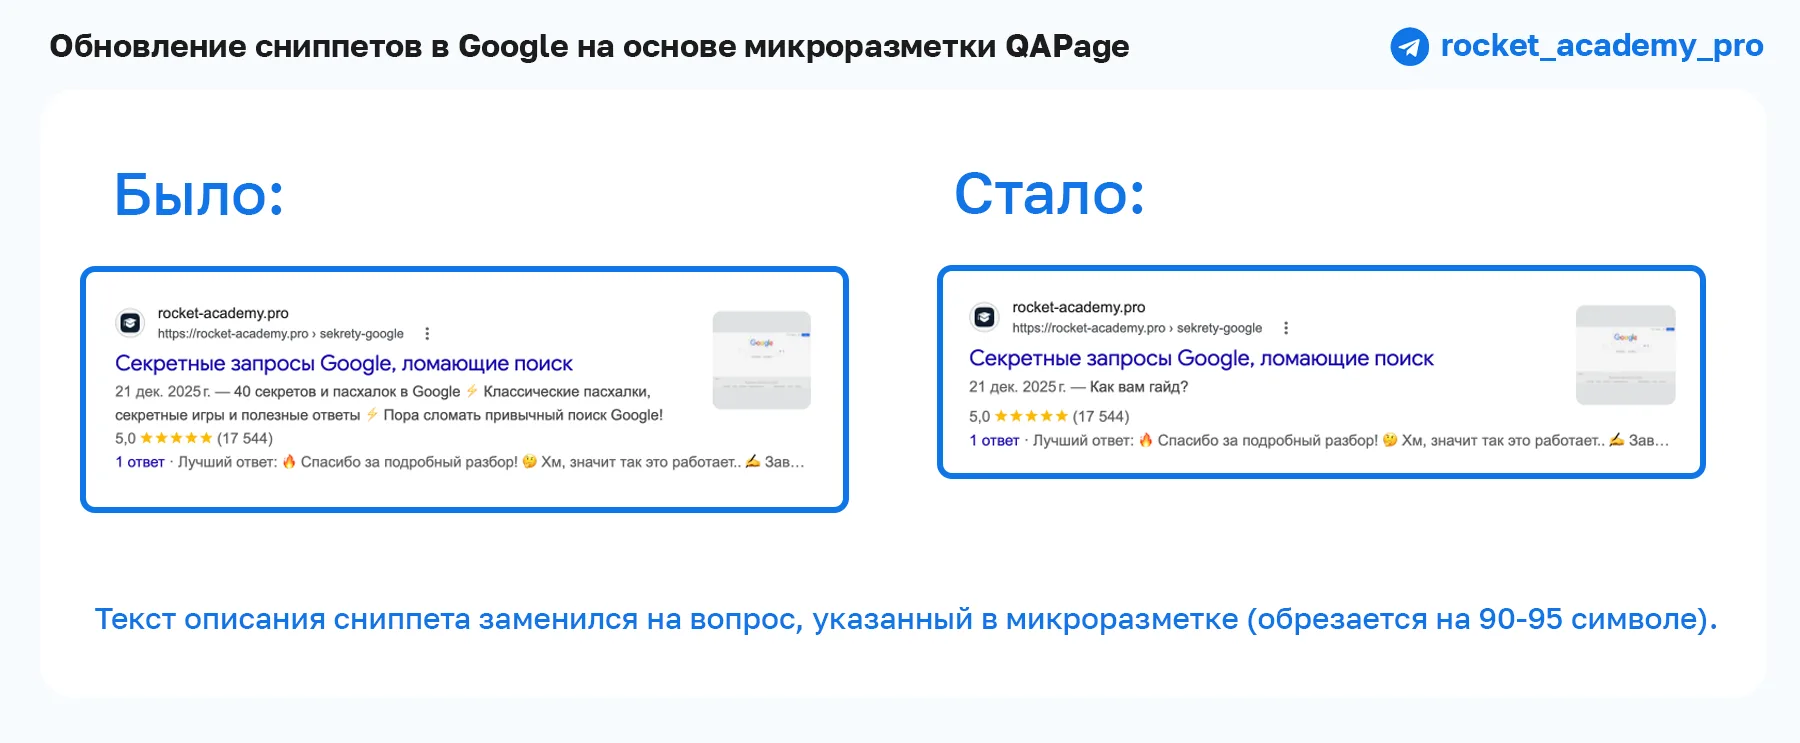The image size is (1800, 743).
Task: Click the 'Было:' heading
Action: coord(199,194)
